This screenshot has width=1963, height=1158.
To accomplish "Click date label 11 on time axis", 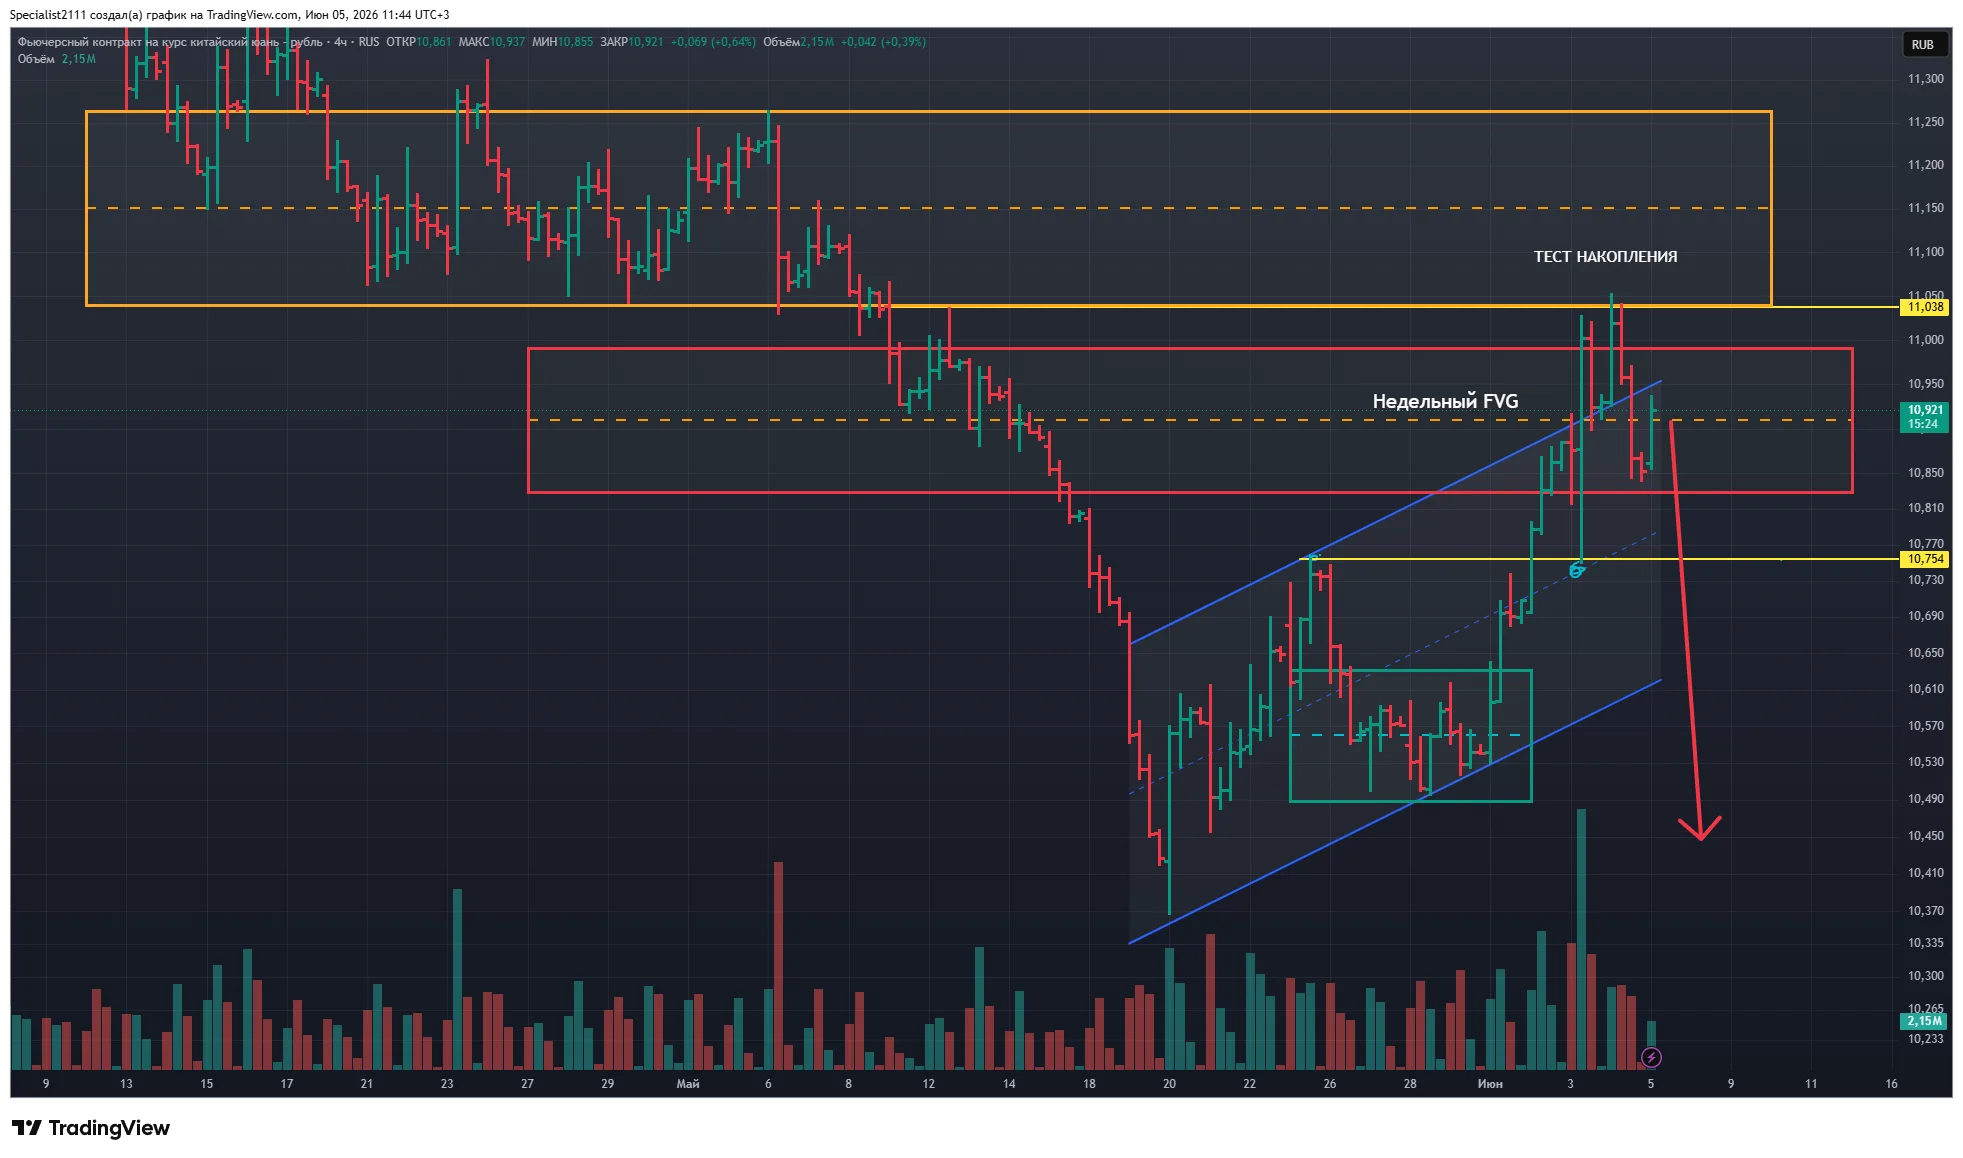I will pos(1811,1084).
